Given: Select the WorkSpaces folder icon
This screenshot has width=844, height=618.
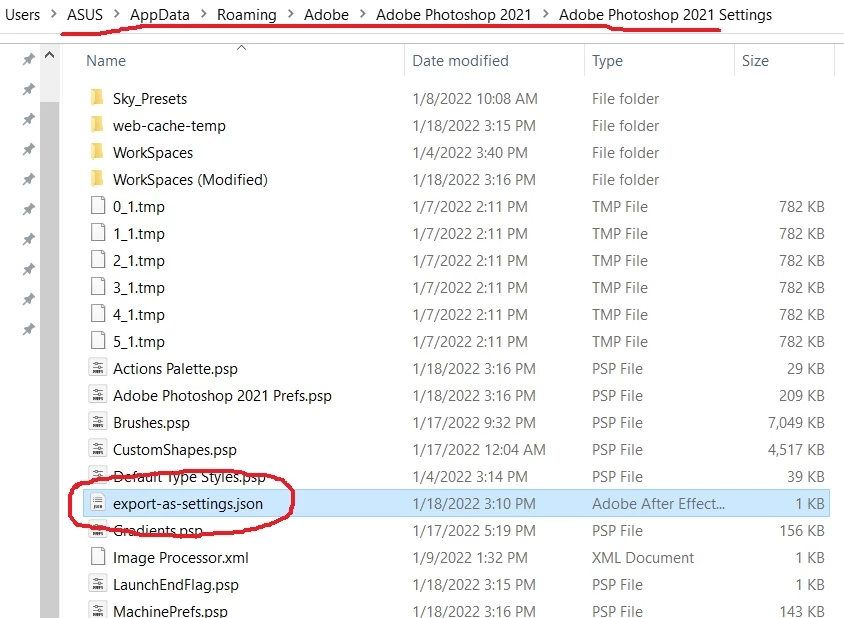Looking at the screenshot, I should point(97,151).
